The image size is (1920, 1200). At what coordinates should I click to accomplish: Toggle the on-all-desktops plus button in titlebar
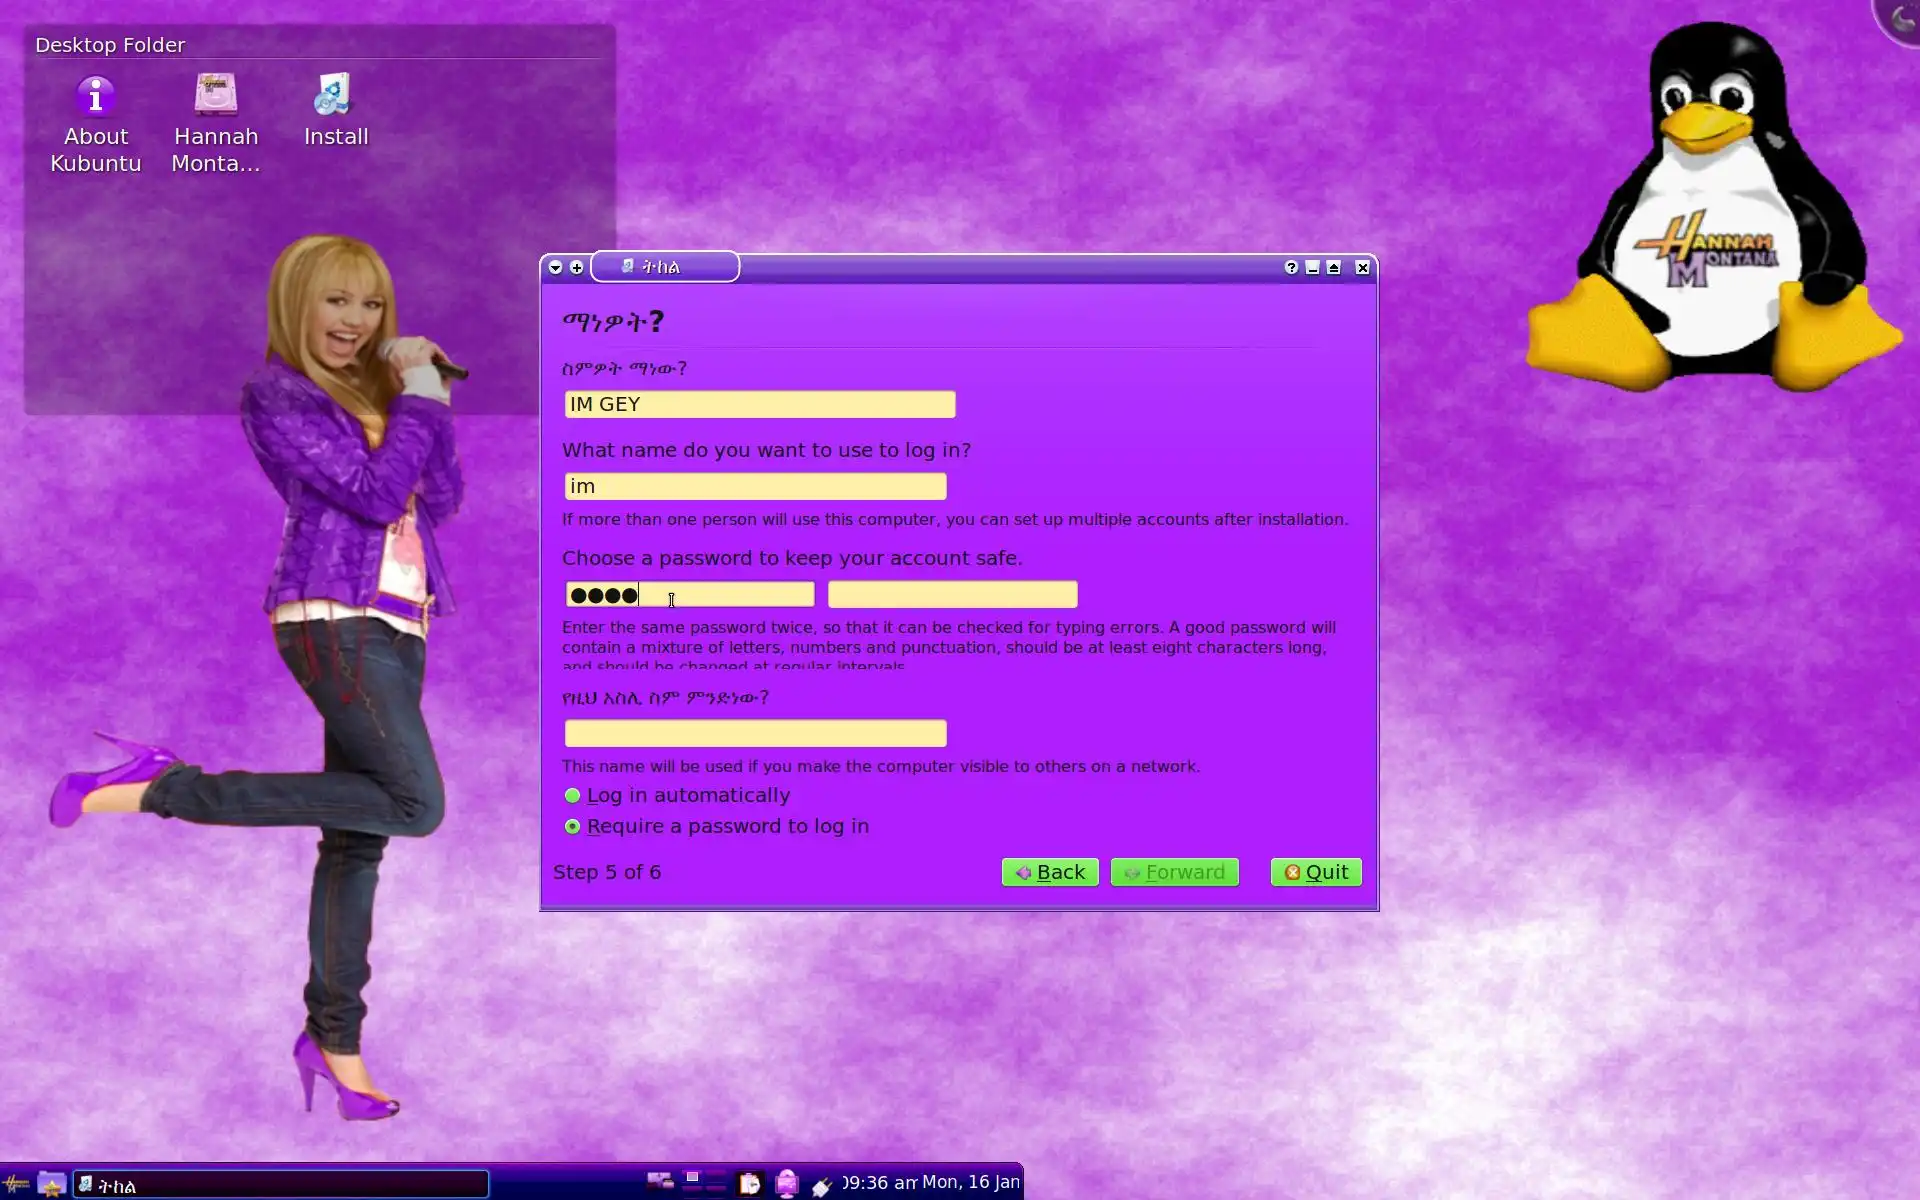[x=577, y=268]
